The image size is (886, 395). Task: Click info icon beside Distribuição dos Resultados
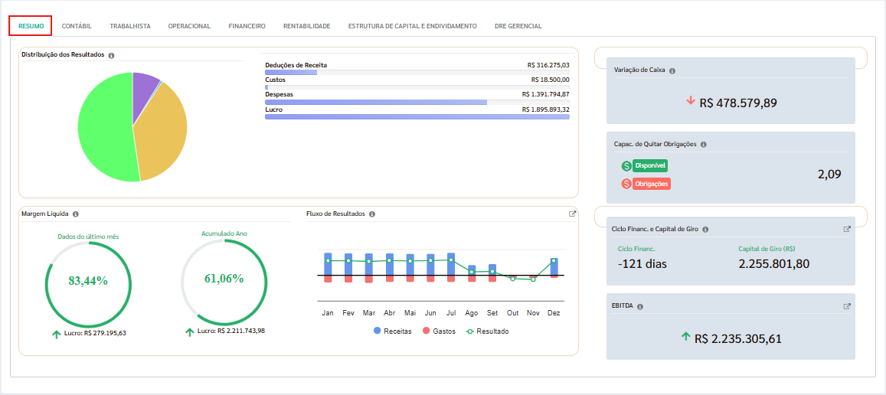111,55
